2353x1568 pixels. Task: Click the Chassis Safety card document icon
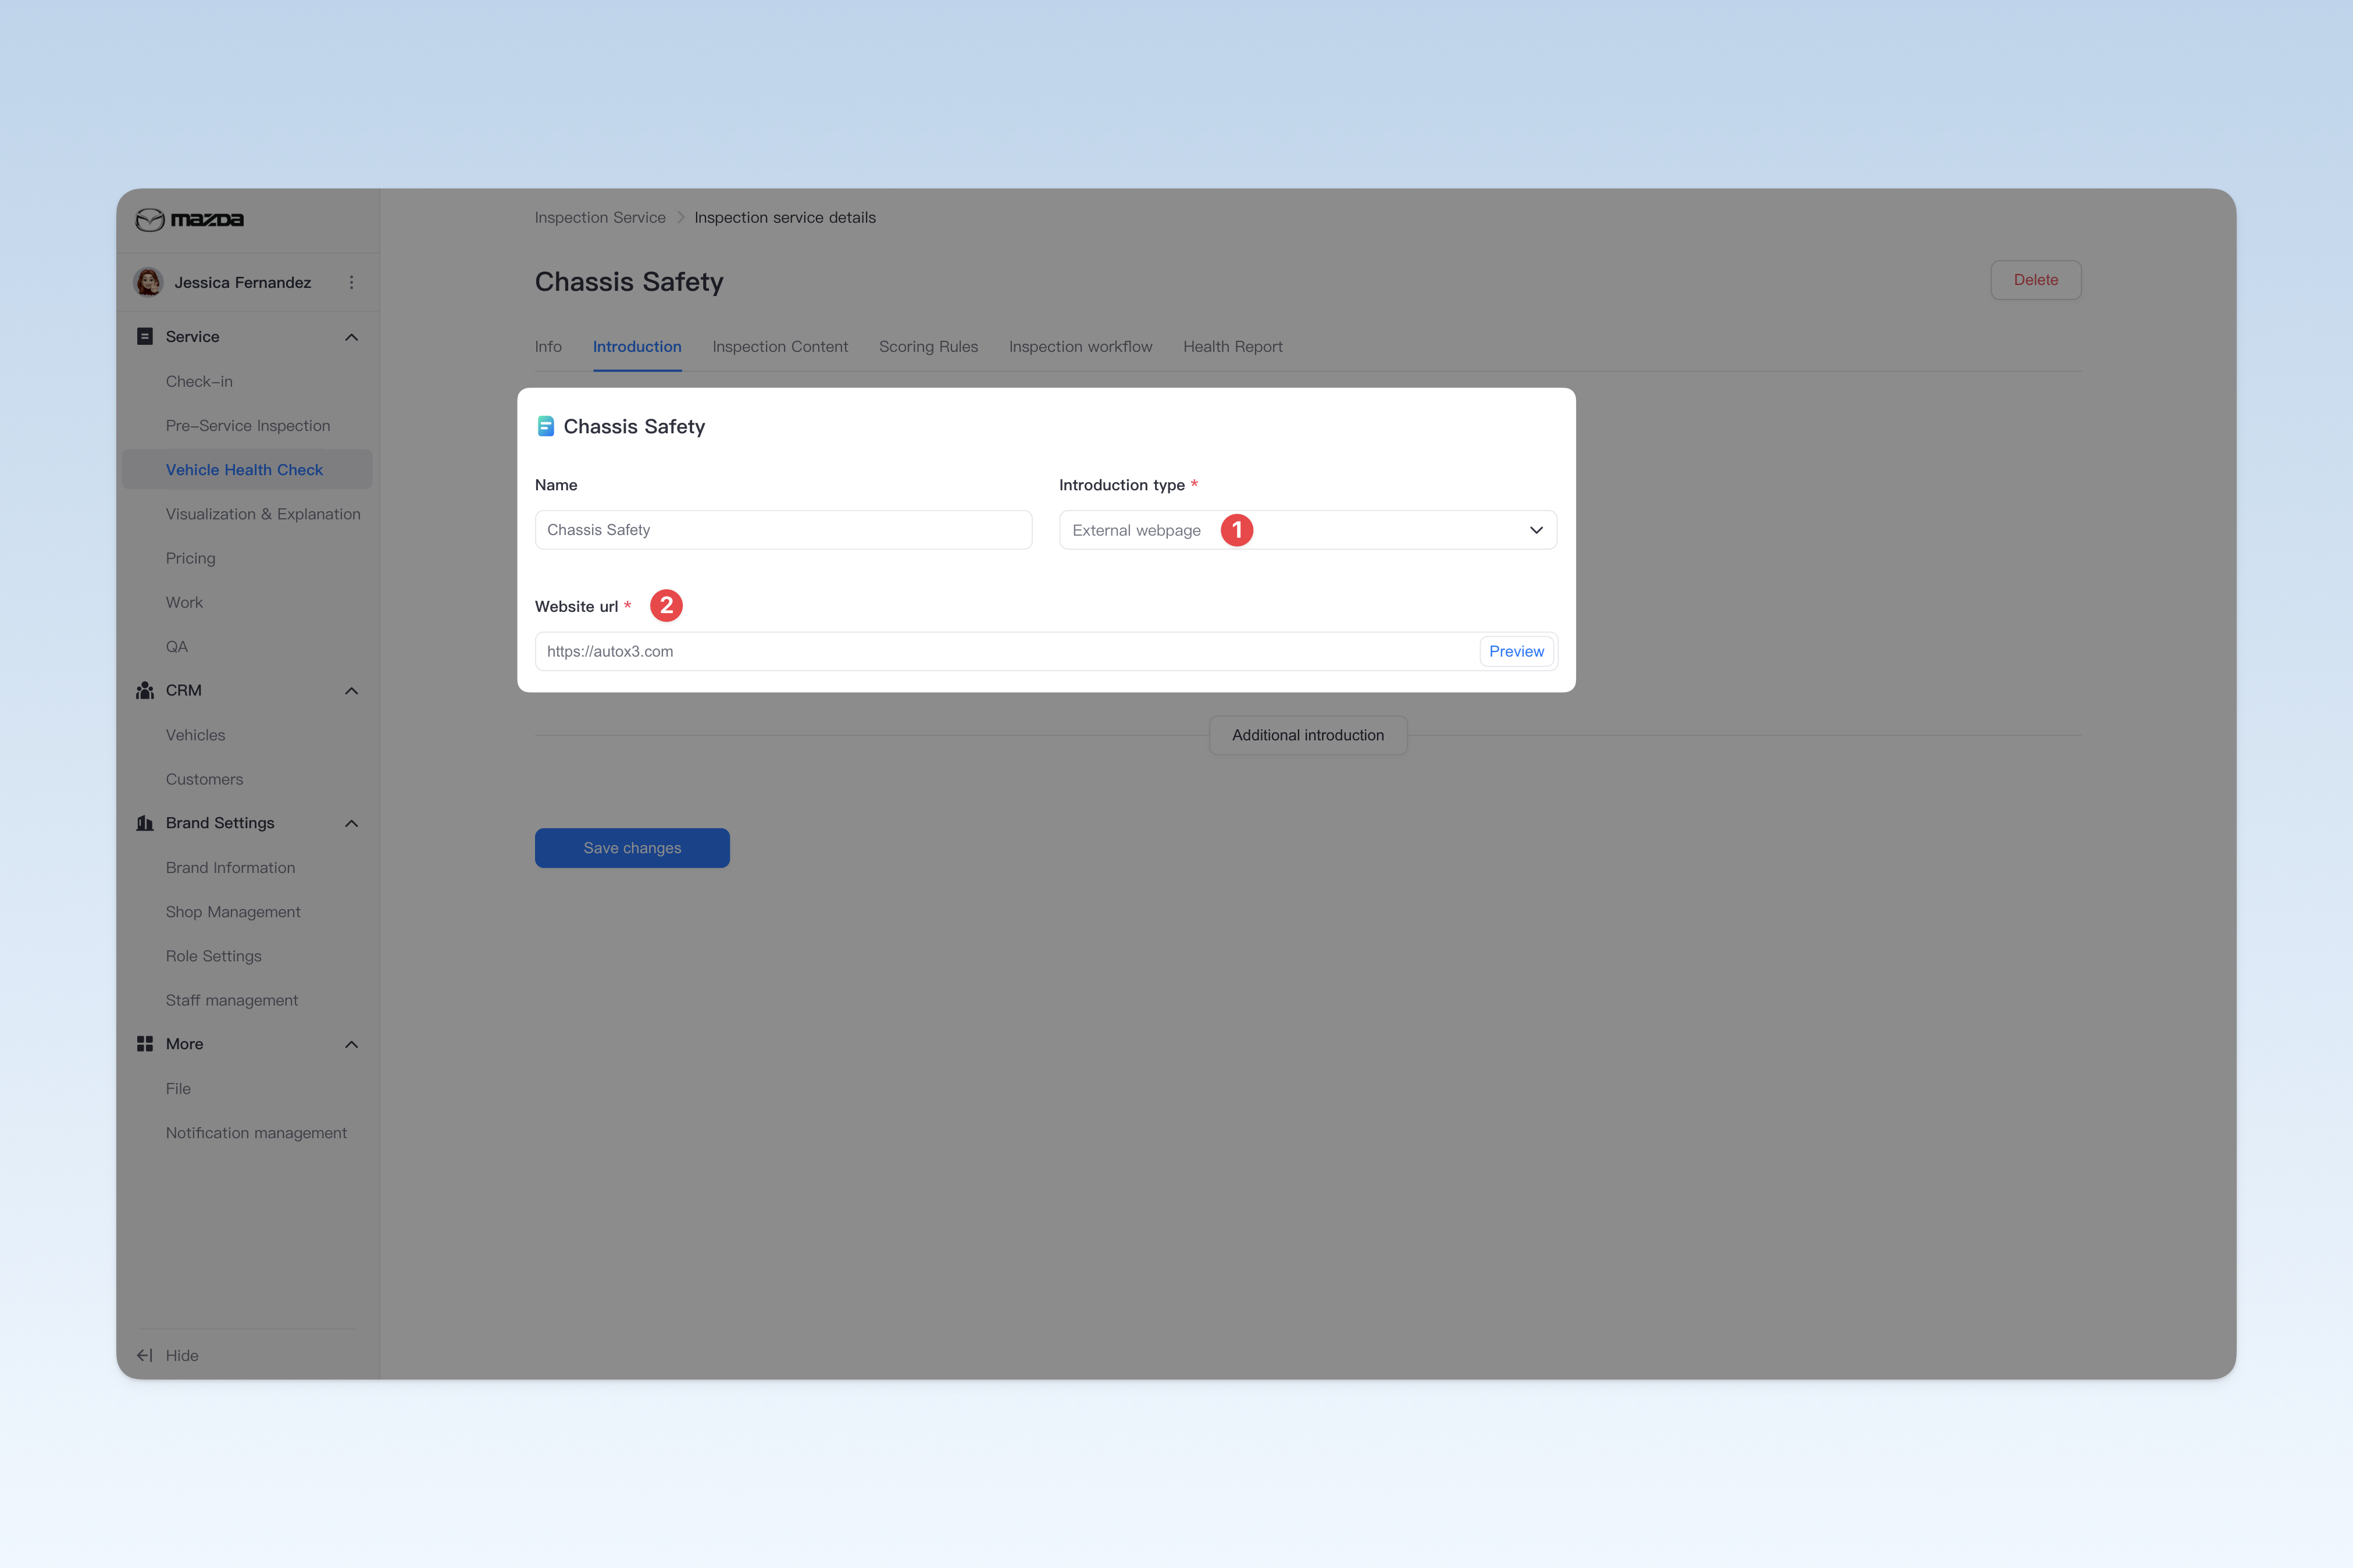546,426
